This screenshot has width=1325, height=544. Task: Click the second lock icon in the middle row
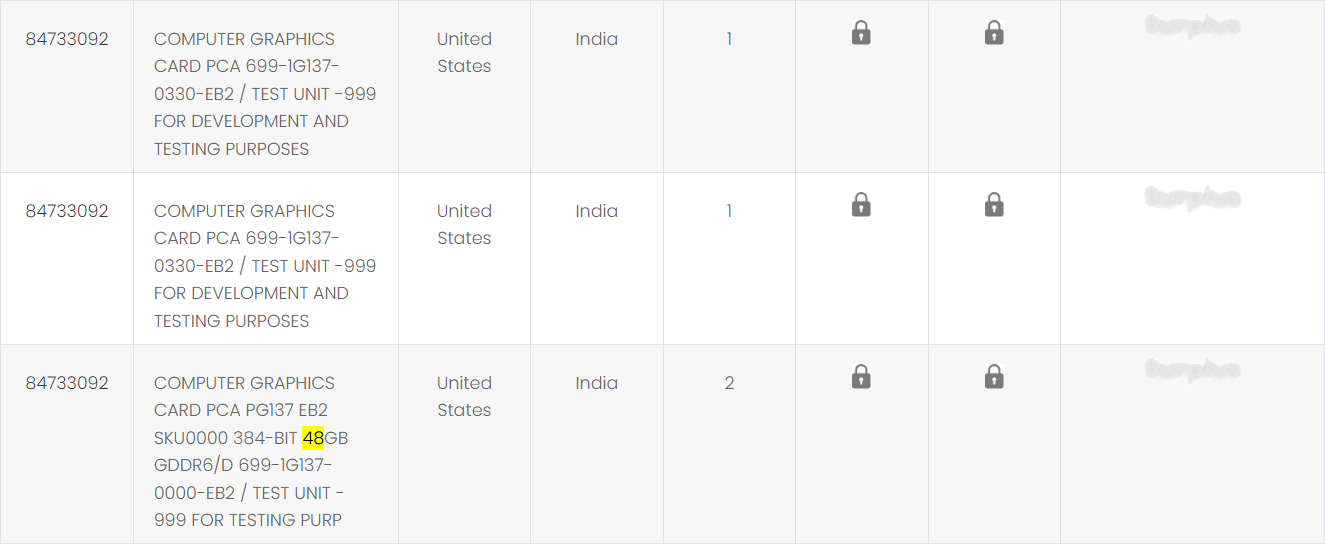pyautogui.click(x=994, y=206)
